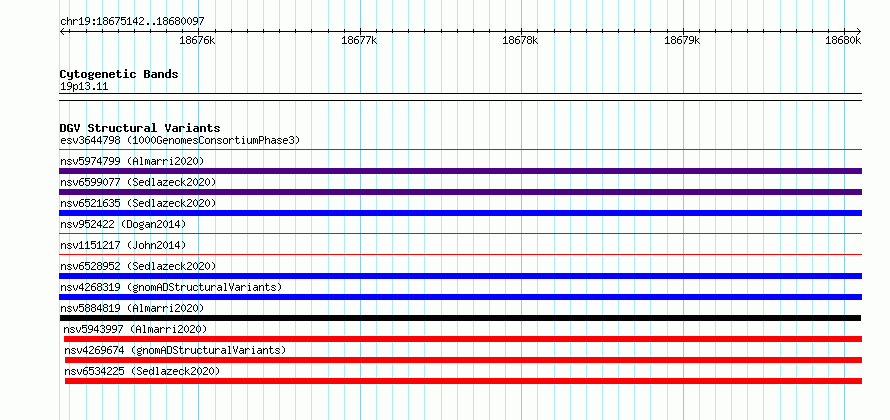890x420 pixels.
Task: Open variant esv3644798 (1000GenomesConsortiumPhase3) label
Action: tap(180, 140)
